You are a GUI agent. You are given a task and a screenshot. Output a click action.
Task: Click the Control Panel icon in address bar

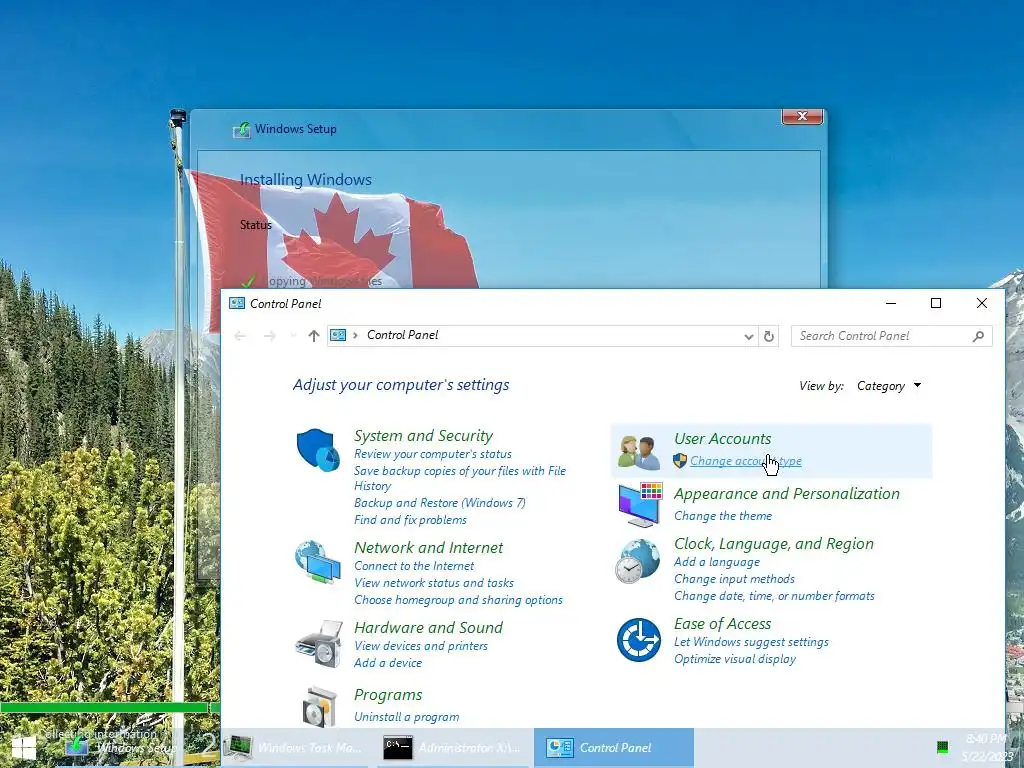[x=338, y=335]
